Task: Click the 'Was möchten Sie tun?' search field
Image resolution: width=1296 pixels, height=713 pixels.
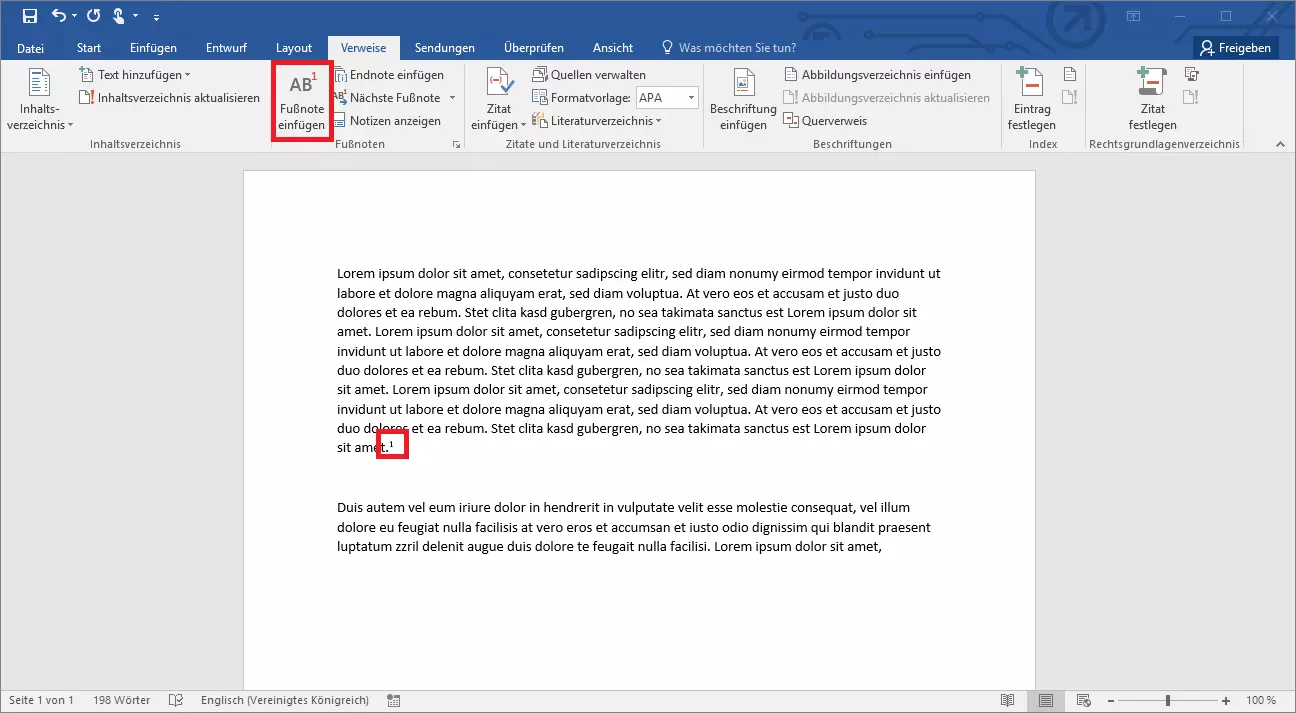Action: (x=729, y=48)
